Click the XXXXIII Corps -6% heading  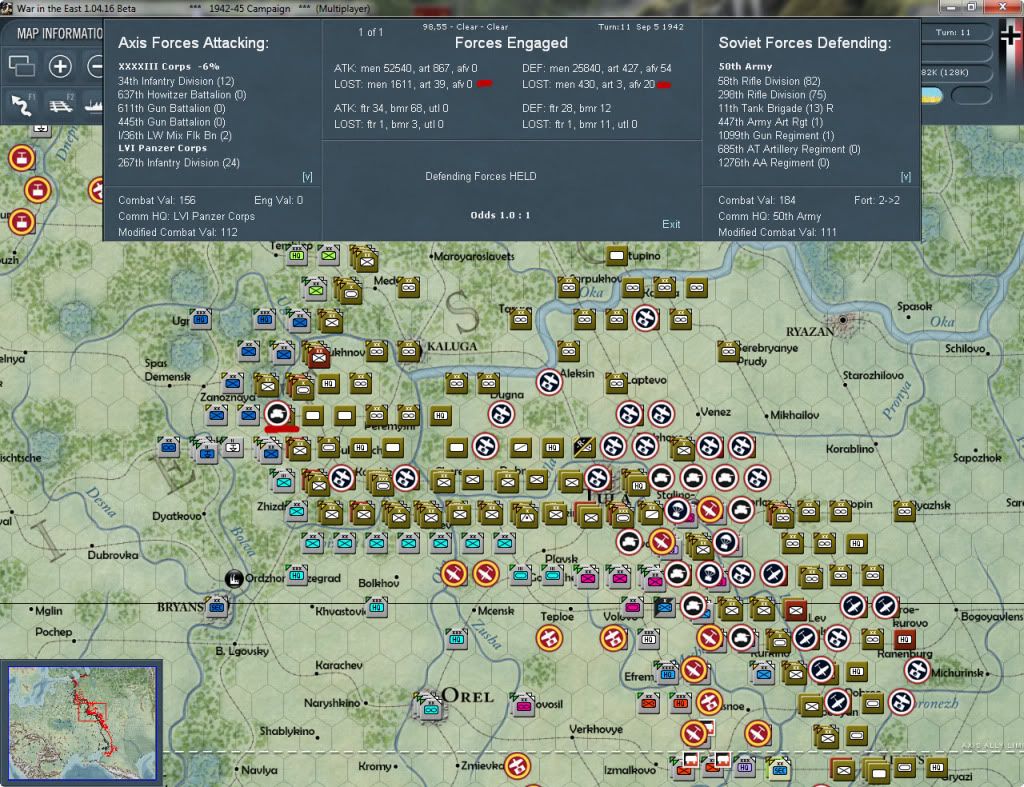point(168,67)
